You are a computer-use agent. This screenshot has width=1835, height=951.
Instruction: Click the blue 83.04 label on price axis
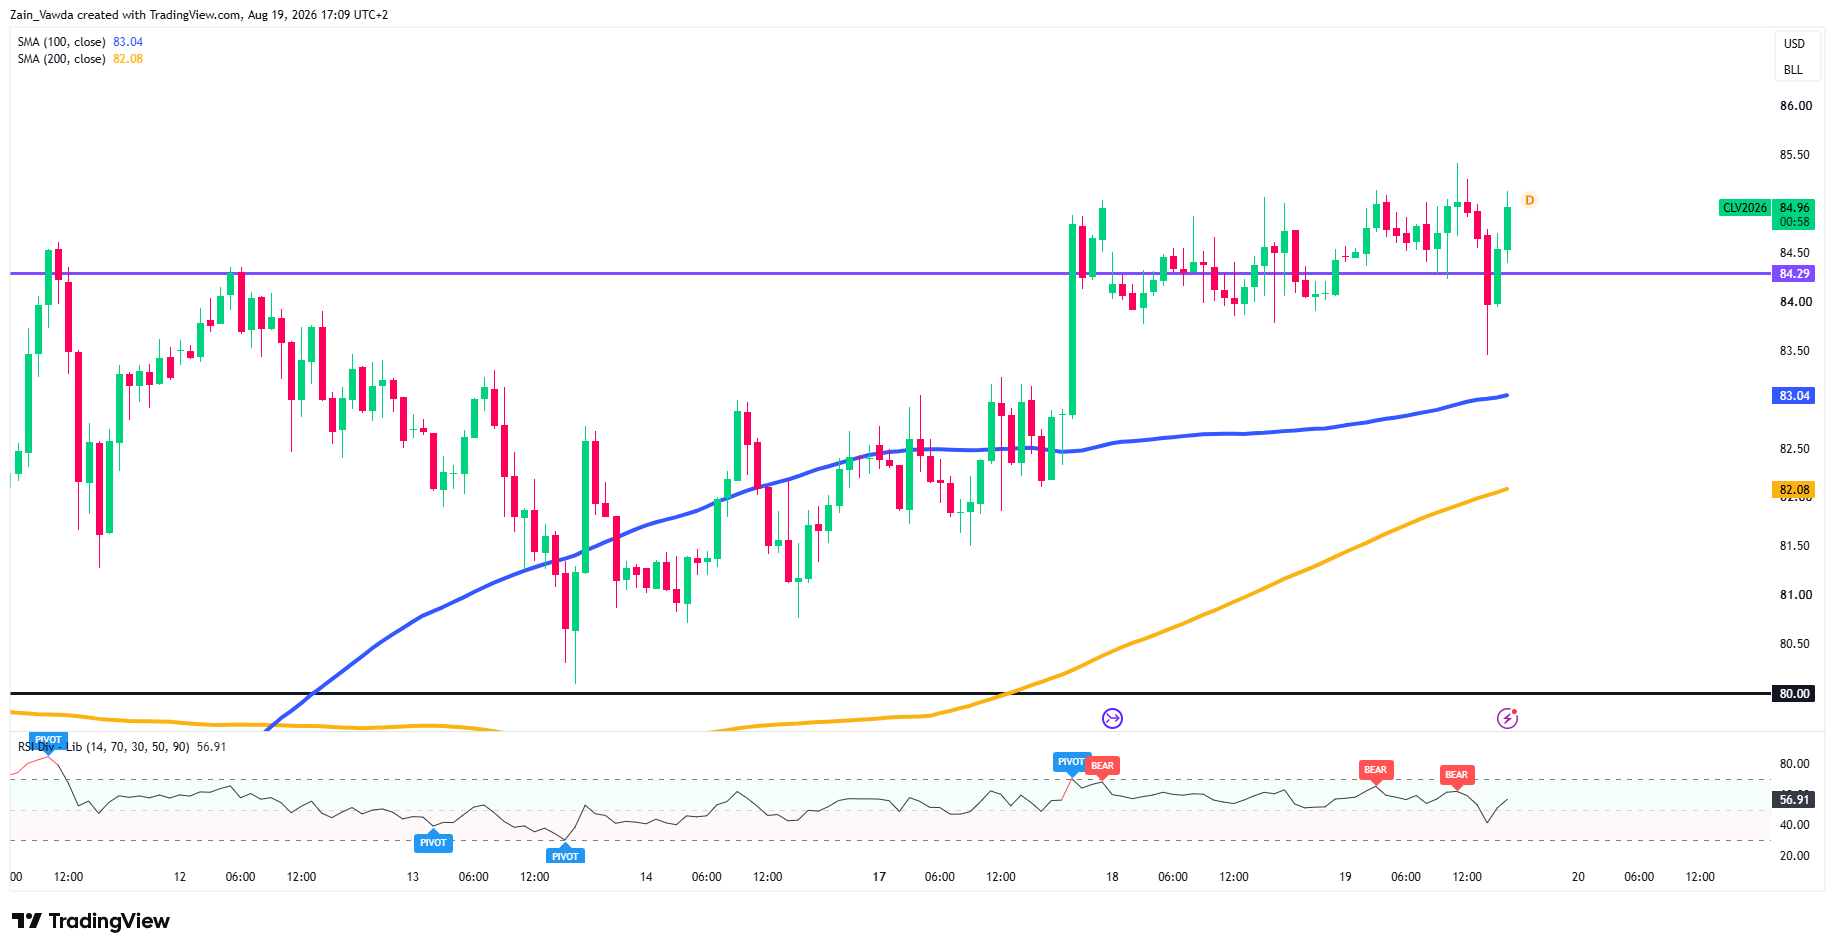(x=1794, y=396)
